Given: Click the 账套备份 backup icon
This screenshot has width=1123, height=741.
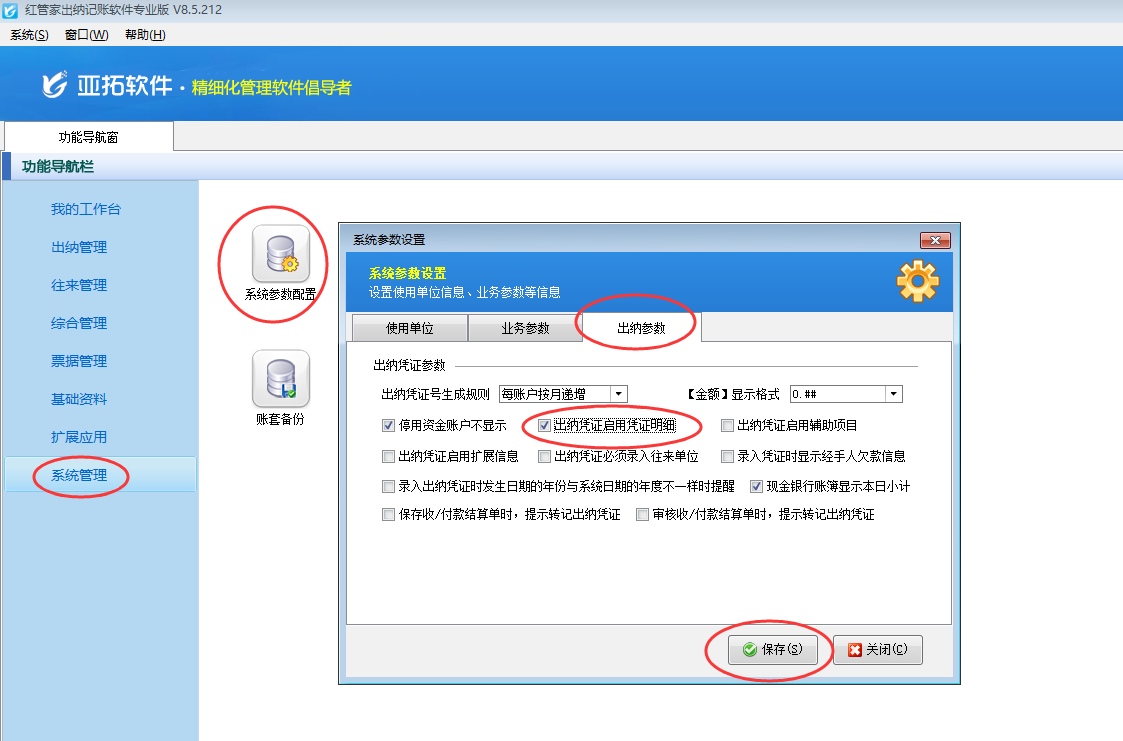Looking at the screenshot, I should point(280,379).
